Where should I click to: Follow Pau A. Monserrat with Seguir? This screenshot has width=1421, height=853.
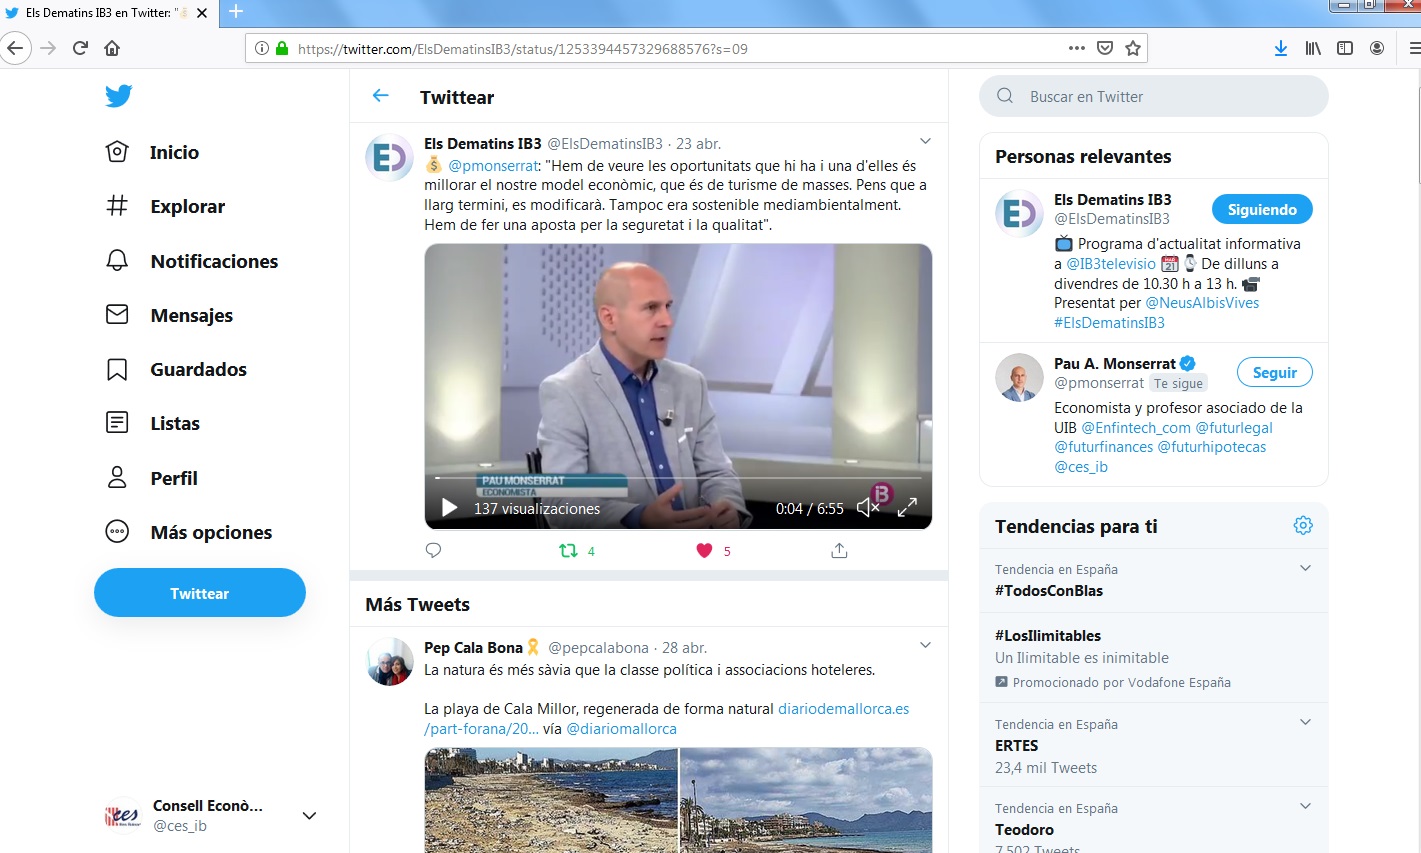pos(1274,372)
